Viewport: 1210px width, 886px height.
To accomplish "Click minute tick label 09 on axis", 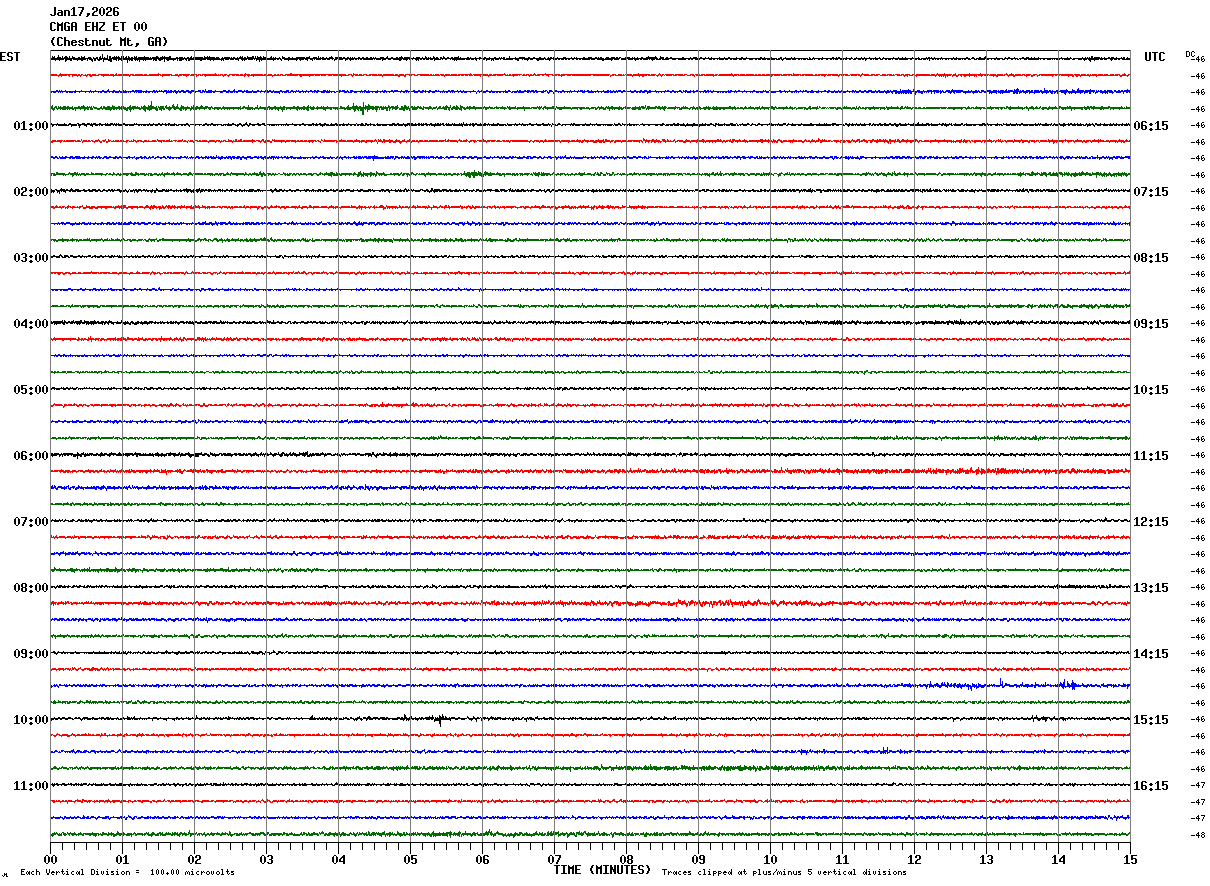I will tap(698, 859).
